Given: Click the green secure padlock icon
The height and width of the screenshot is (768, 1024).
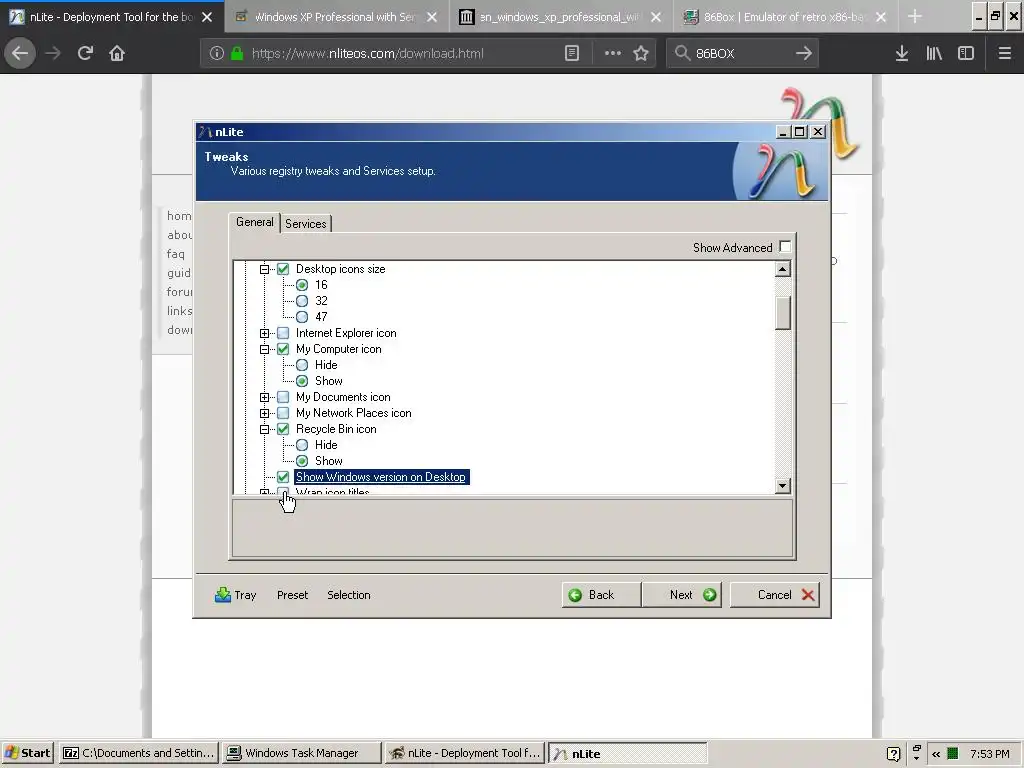Looking at the screenshot, I should [237, 54].
